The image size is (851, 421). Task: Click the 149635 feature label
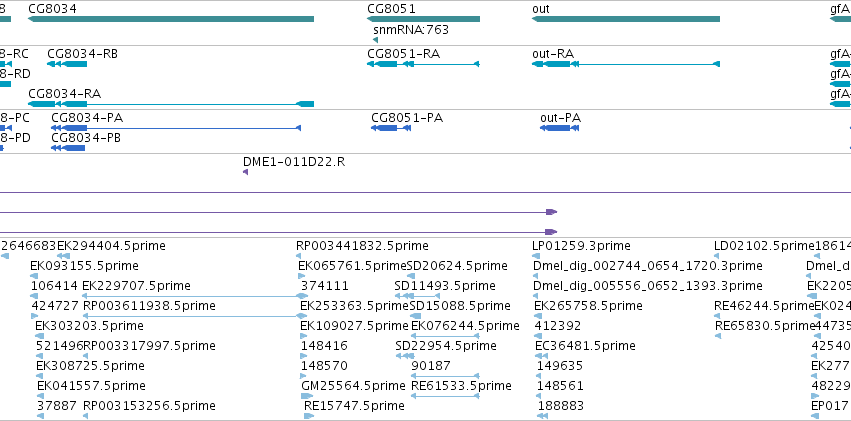[x=560, y=366]
